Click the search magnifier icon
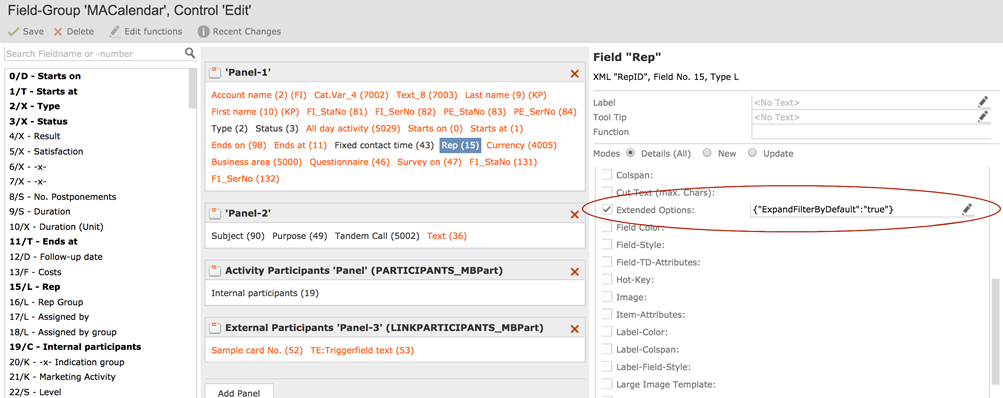The height and width of the screenshot is (398, 1003). click(189, 53)
